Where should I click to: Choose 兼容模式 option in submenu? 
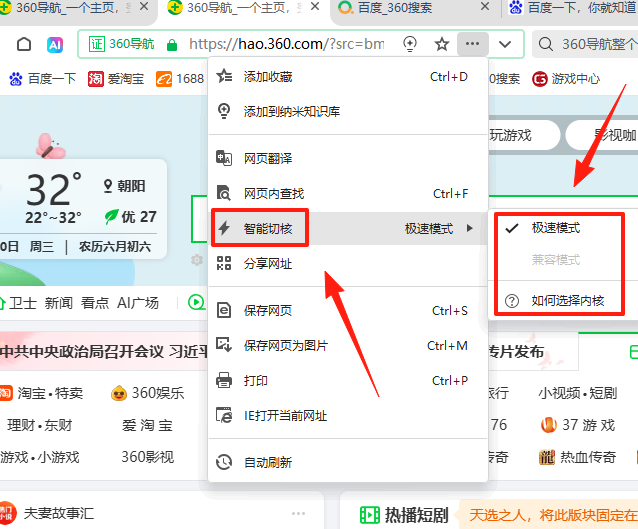pos(563,259)
